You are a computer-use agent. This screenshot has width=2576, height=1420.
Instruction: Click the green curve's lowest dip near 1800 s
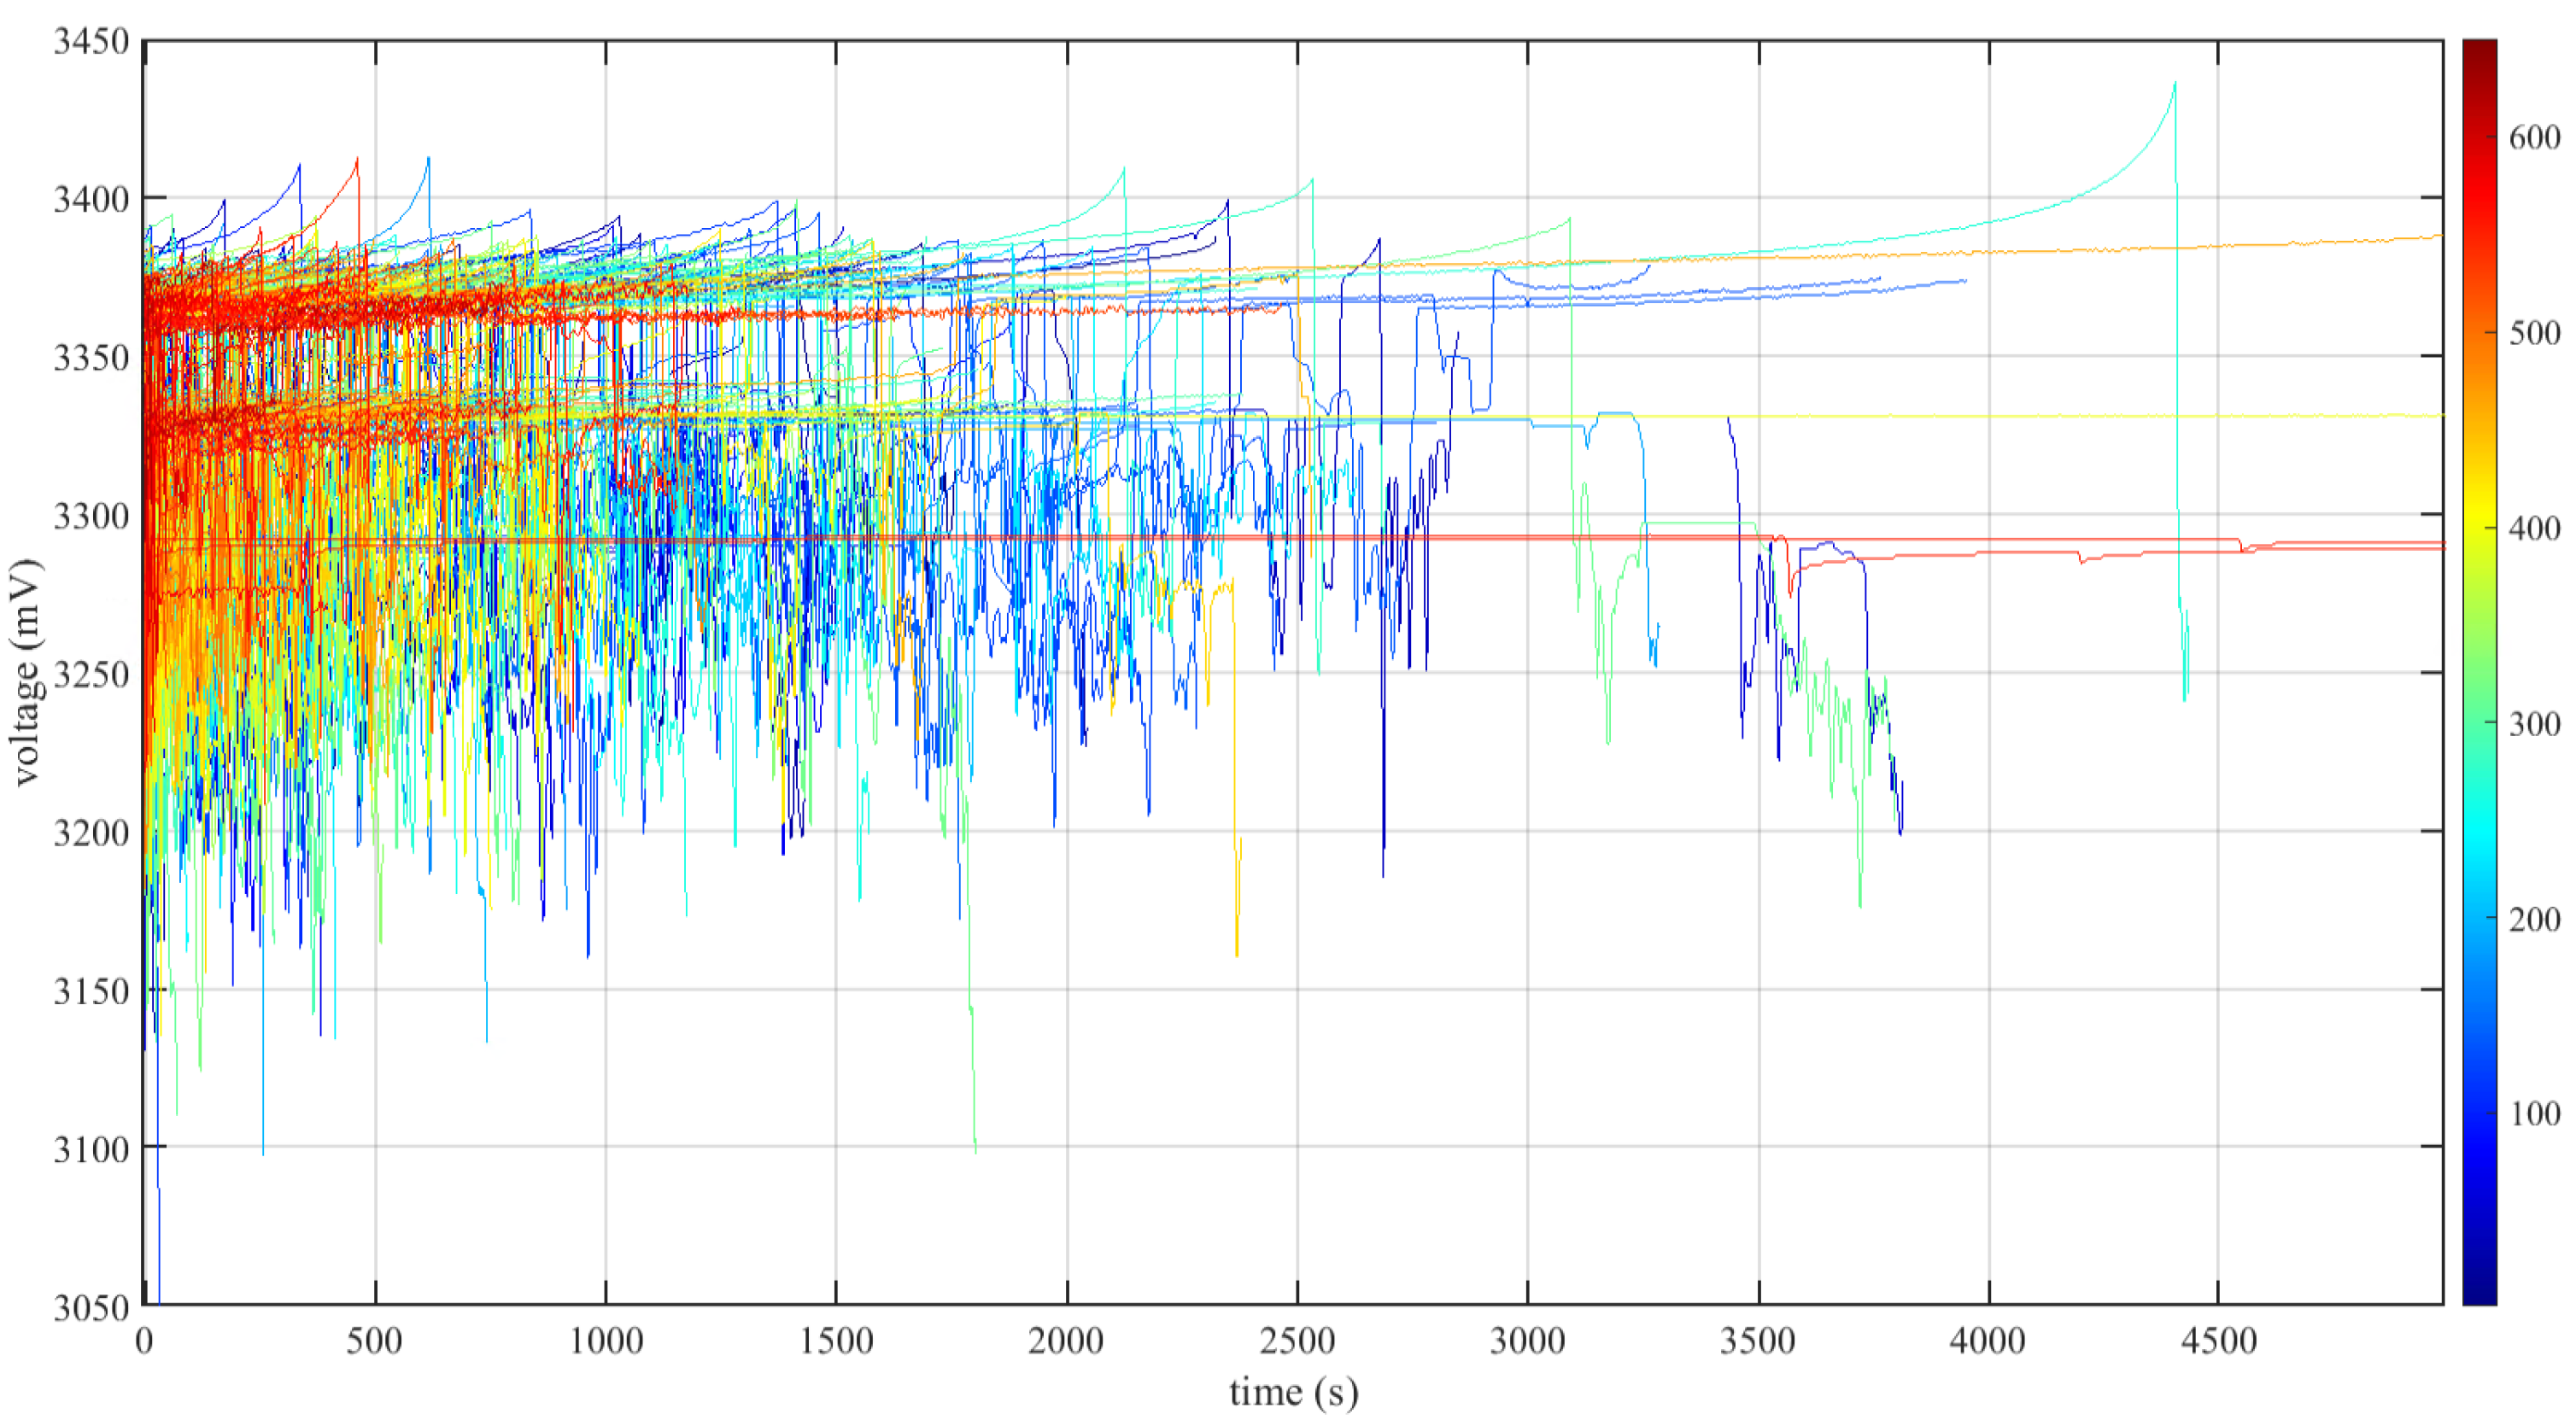click(975, 1150)
